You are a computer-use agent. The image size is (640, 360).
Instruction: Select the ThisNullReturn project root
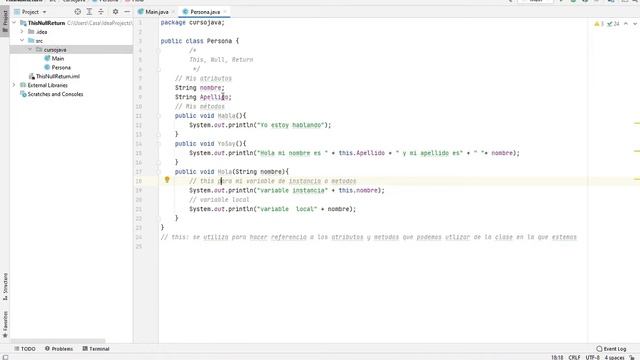(x=46, y=23)
